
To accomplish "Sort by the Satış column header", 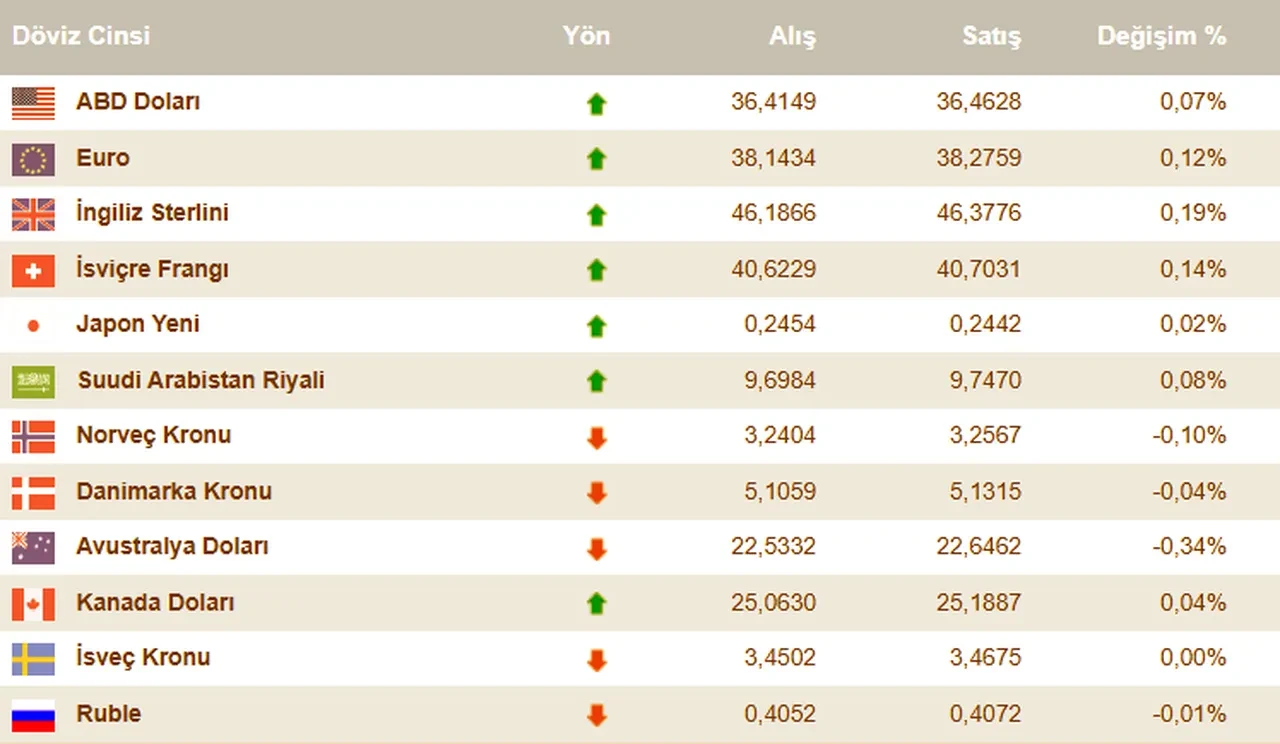I will (x=991, y=36).
